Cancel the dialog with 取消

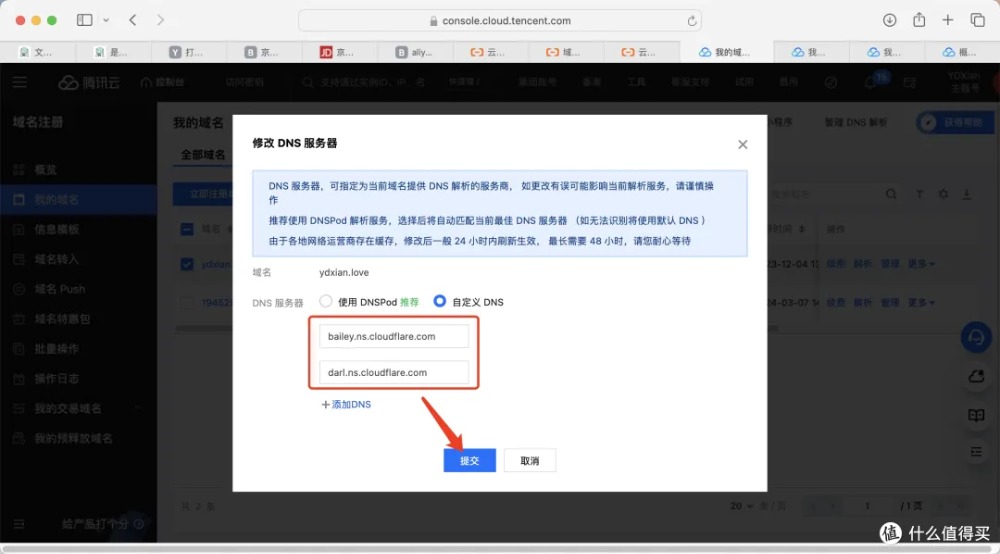point(529,460)
